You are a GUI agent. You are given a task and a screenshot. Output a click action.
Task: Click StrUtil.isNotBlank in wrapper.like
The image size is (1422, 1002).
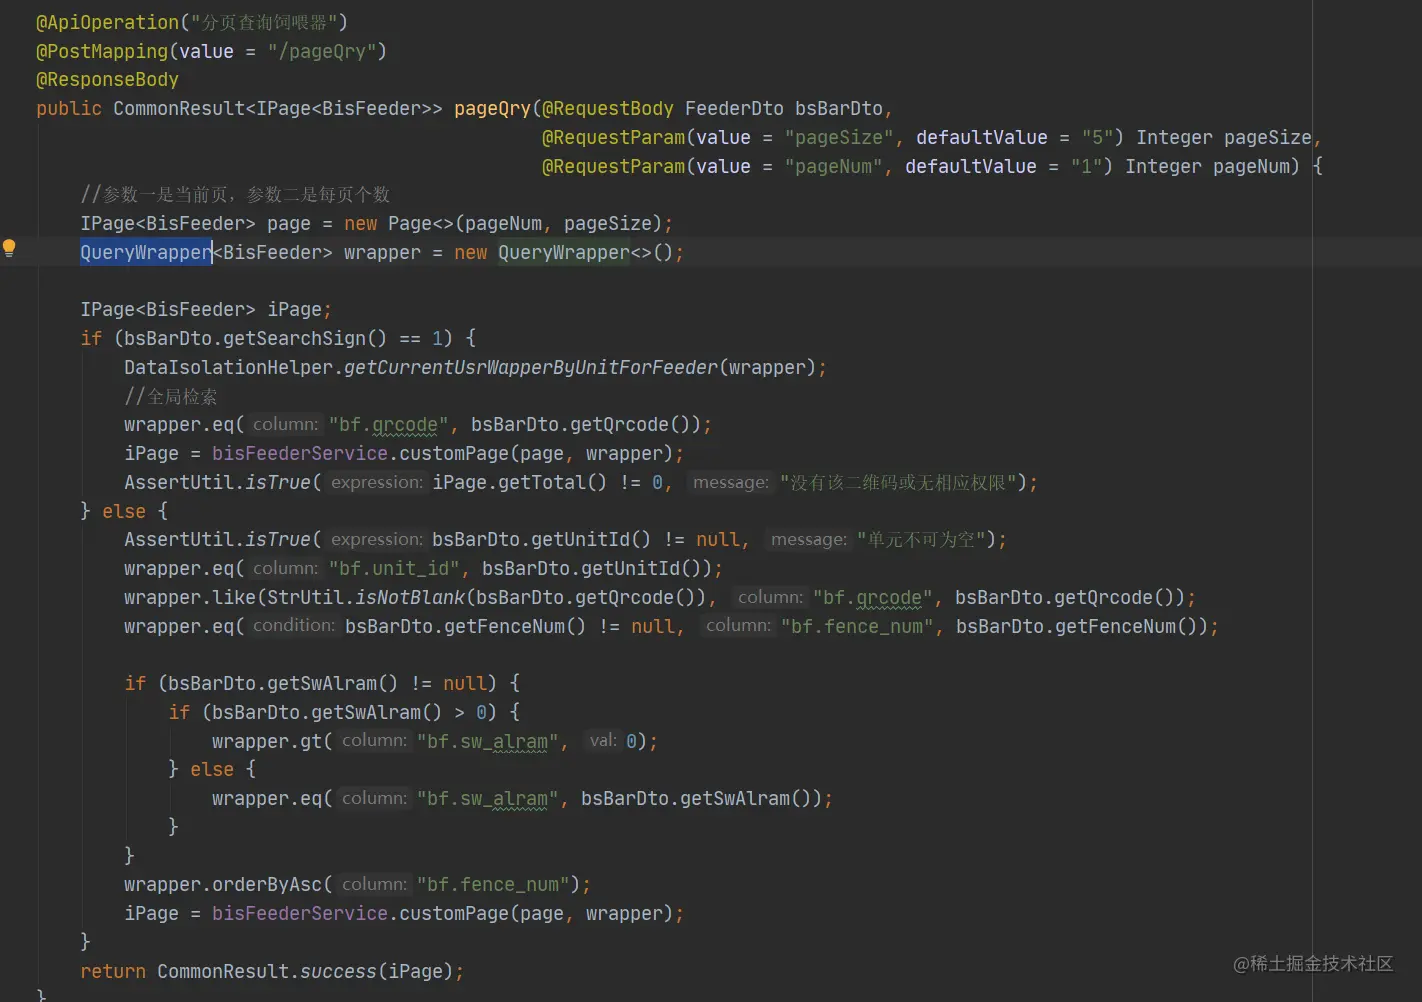click(365, 597)
